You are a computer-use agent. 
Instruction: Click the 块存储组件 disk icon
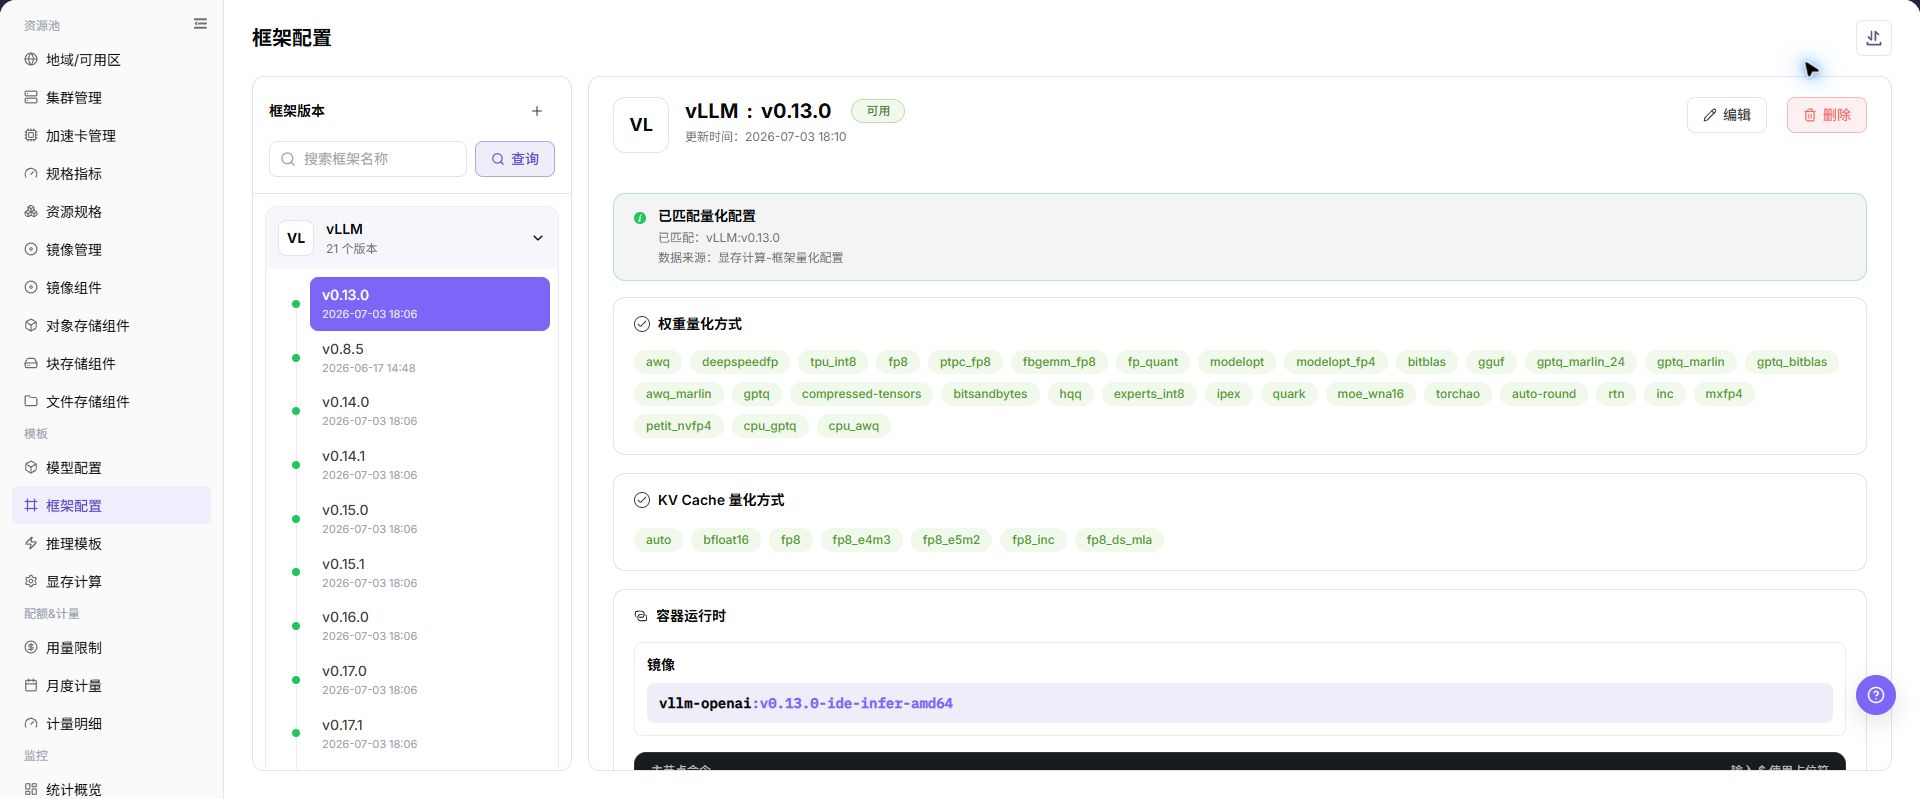tap(31, 364)
